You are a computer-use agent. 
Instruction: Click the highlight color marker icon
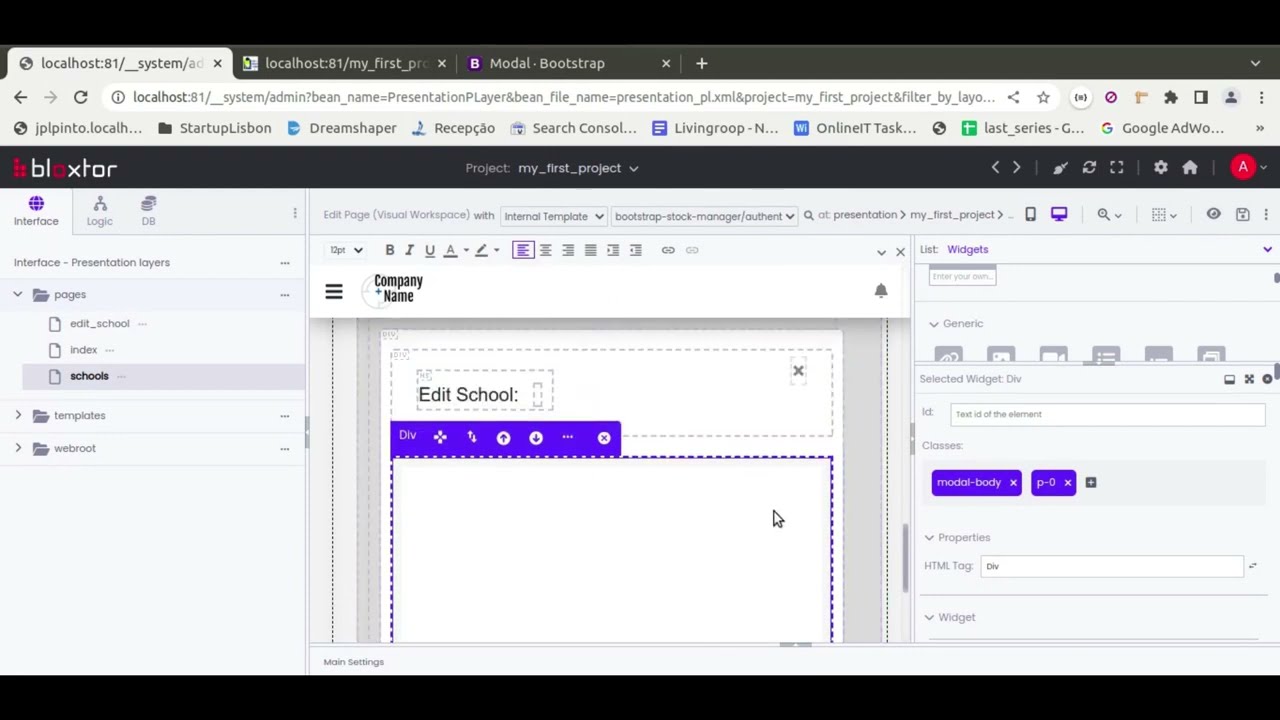tap(481, 250)
